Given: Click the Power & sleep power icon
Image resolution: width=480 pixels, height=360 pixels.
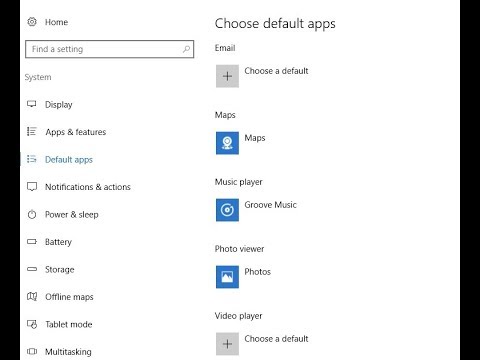Looking at the screenshot, I should coord(32,214).
